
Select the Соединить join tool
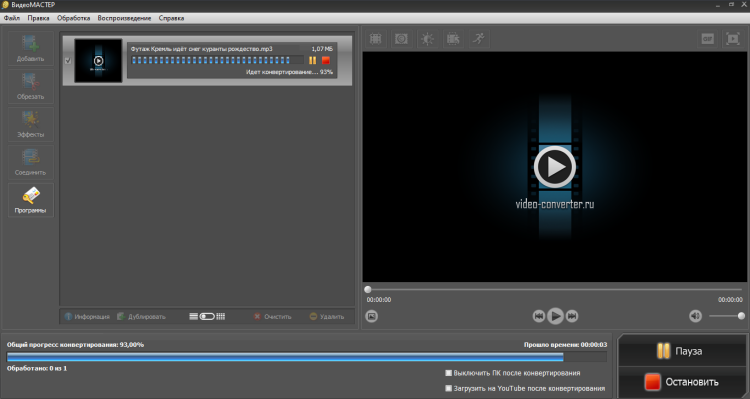[x=31, y=162]
